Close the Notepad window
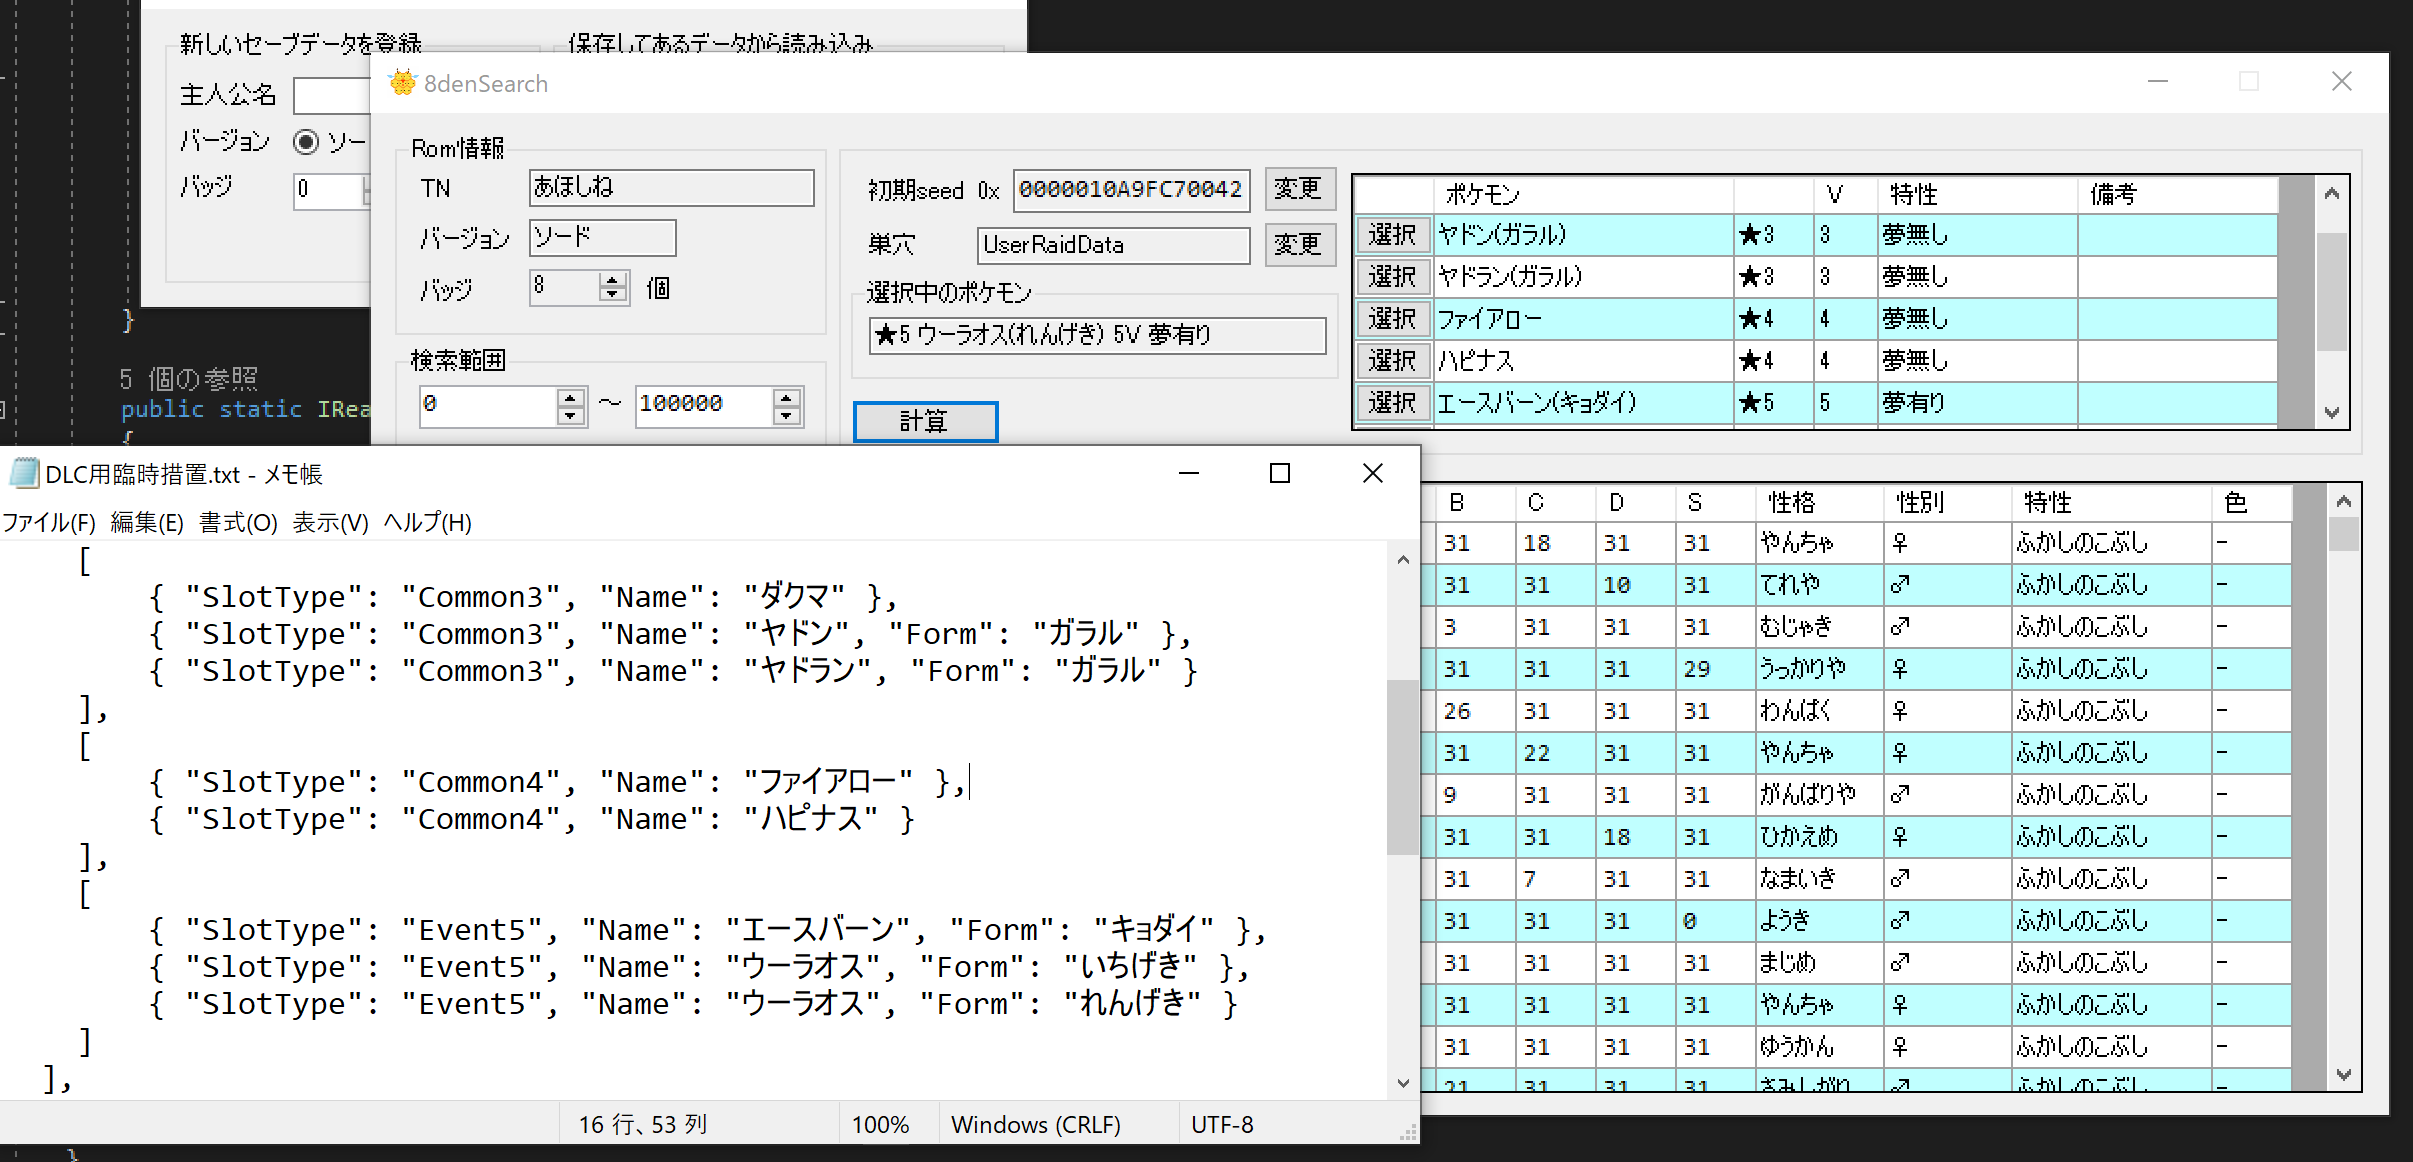 tap(1373, 473)
